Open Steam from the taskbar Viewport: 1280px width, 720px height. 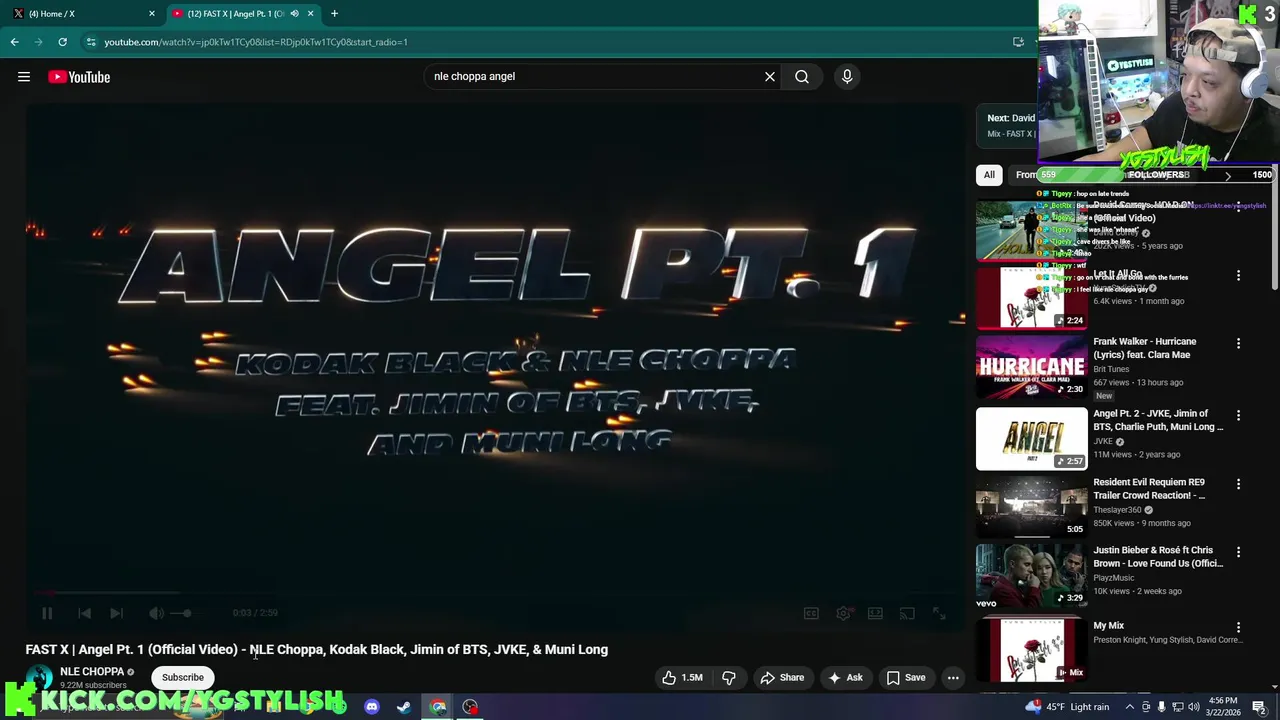[x=404, y=707]
